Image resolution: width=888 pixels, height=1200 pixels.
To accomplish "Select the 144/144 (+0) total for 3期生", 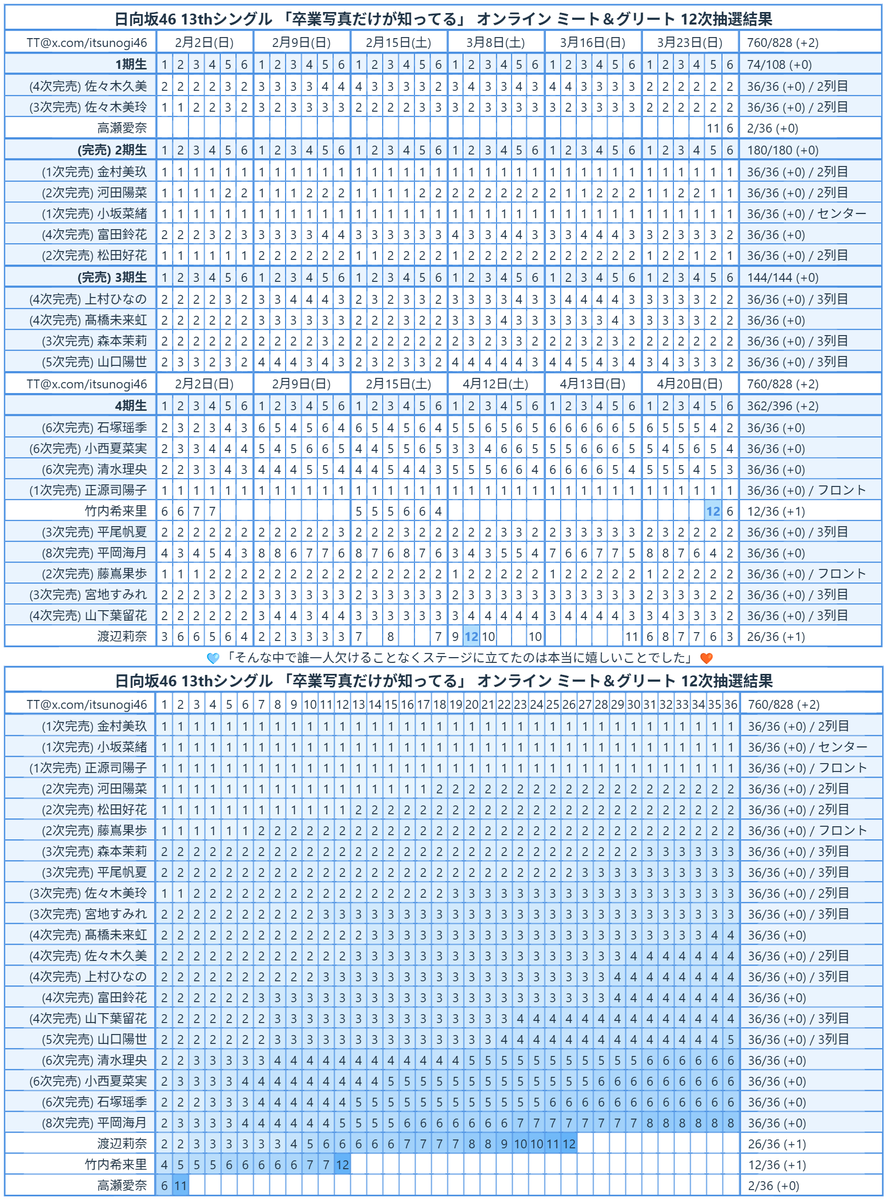I will tap(786, 277).
